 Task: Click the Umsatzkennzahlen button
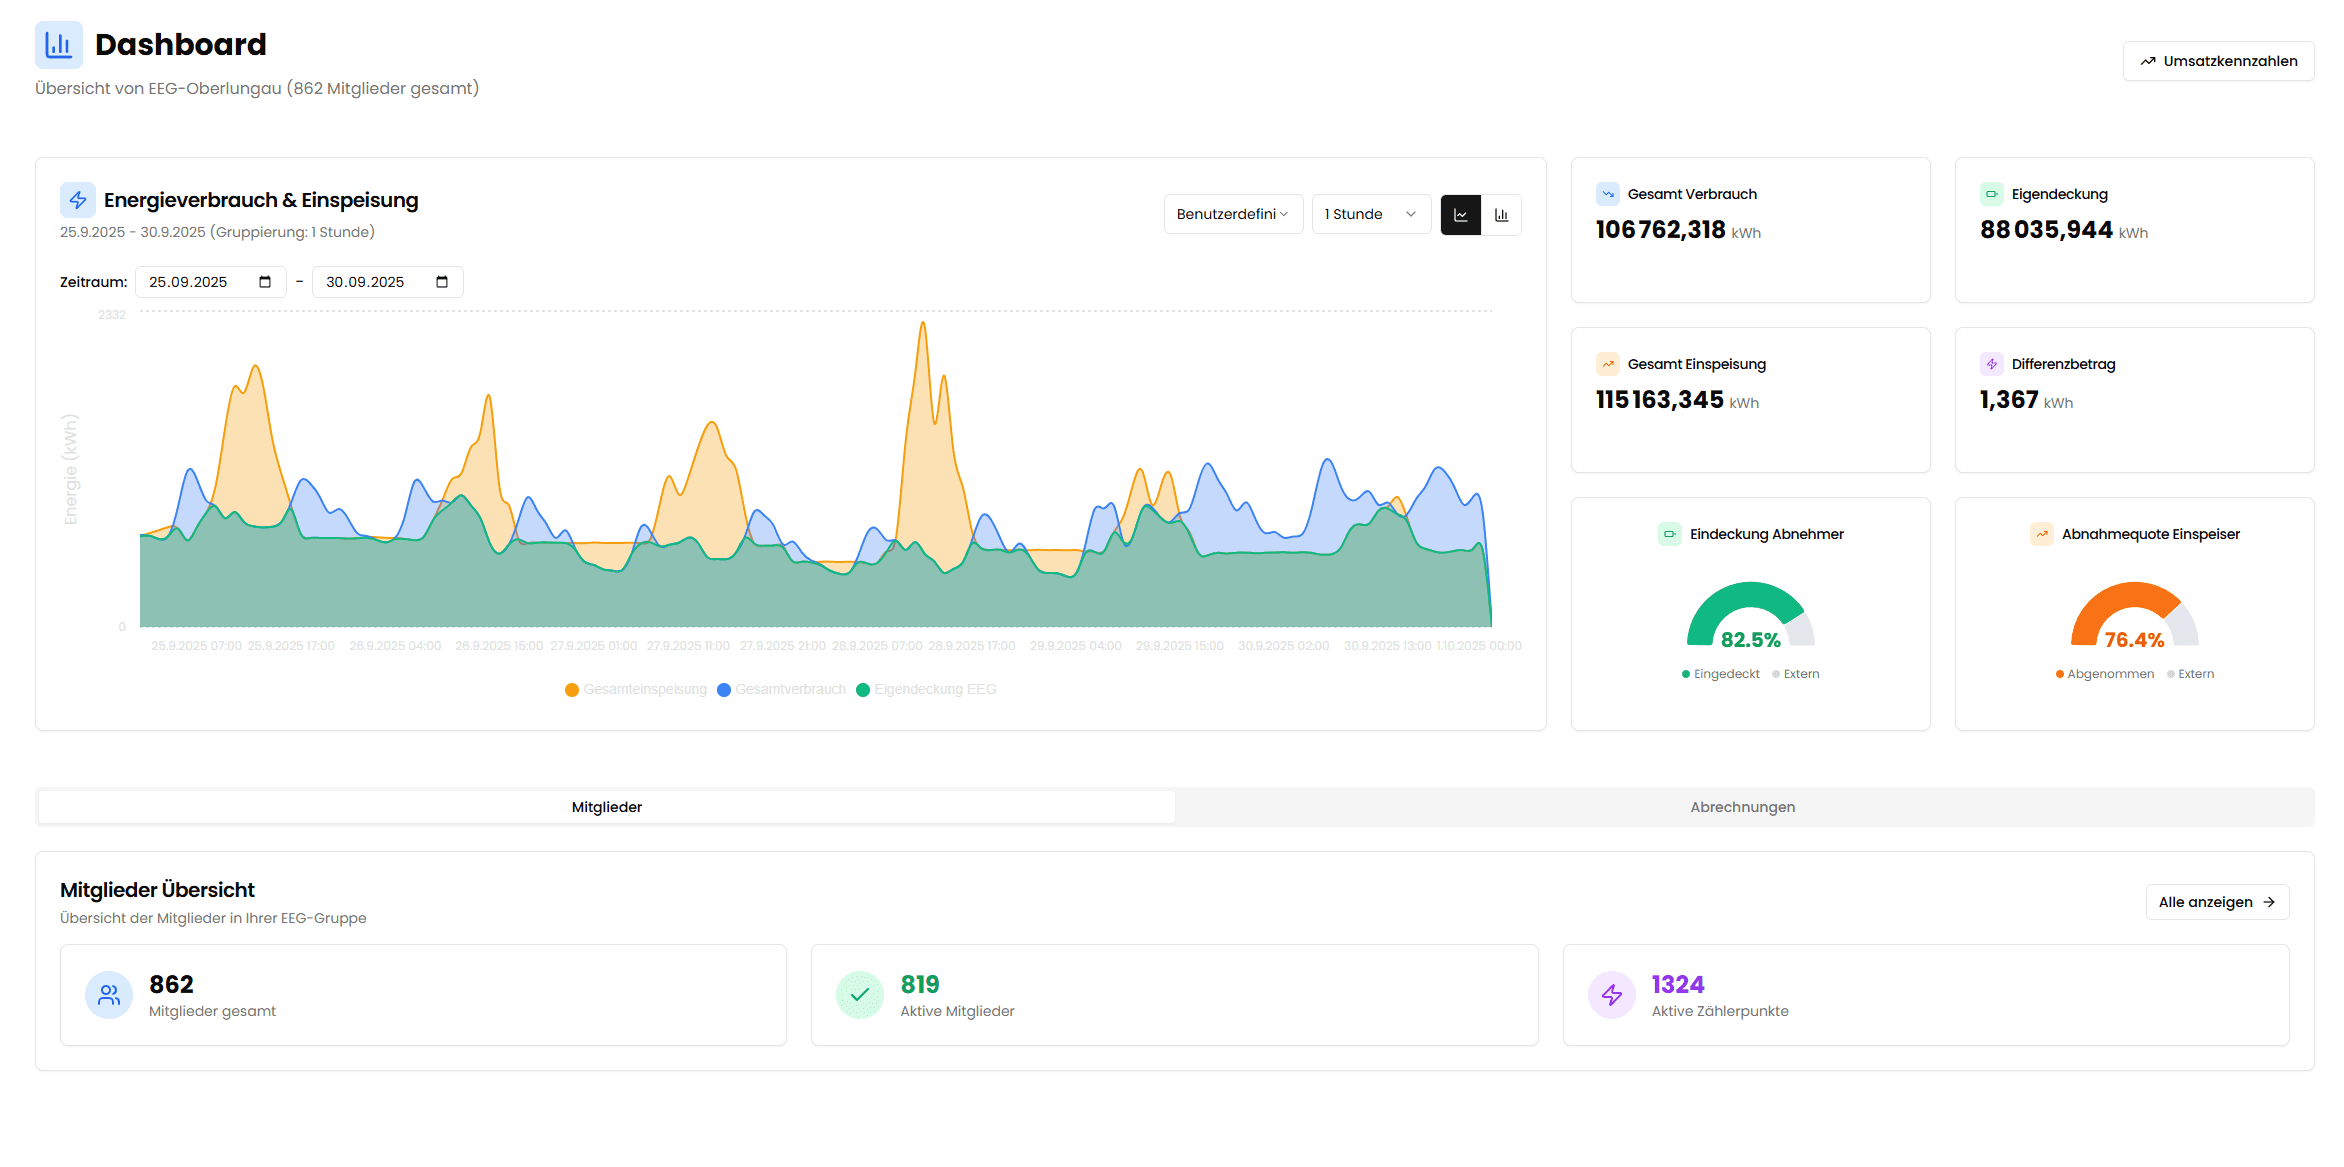[x=2218, y=60]
